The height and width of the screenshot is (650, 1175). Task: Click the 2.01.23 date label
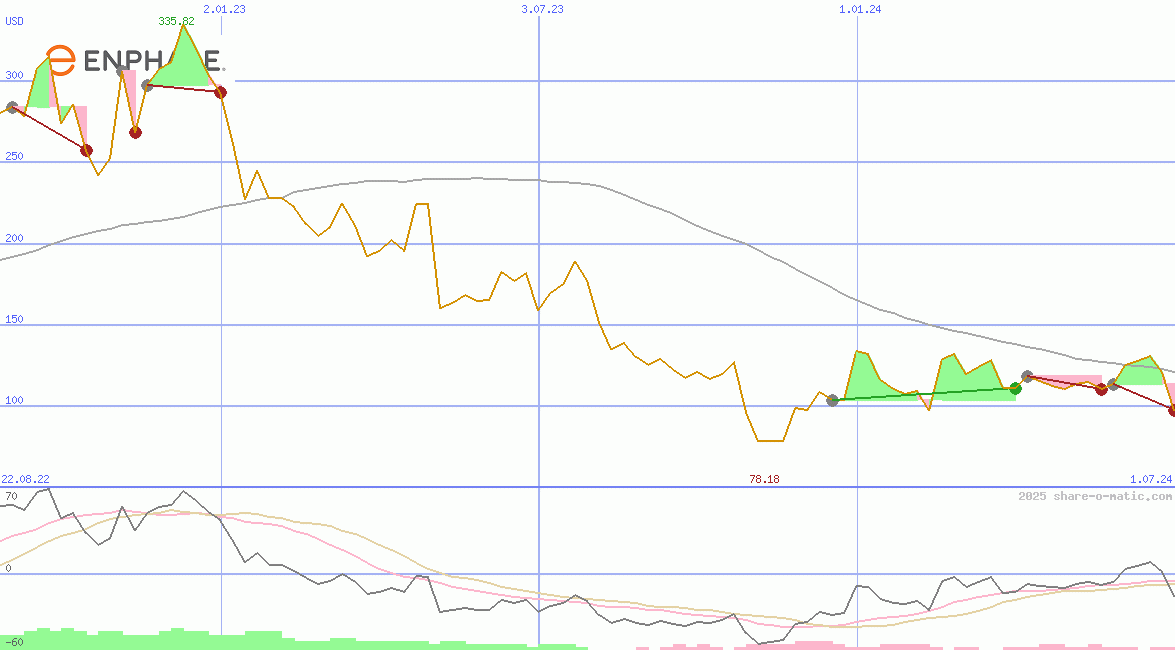tap(224, 9)
